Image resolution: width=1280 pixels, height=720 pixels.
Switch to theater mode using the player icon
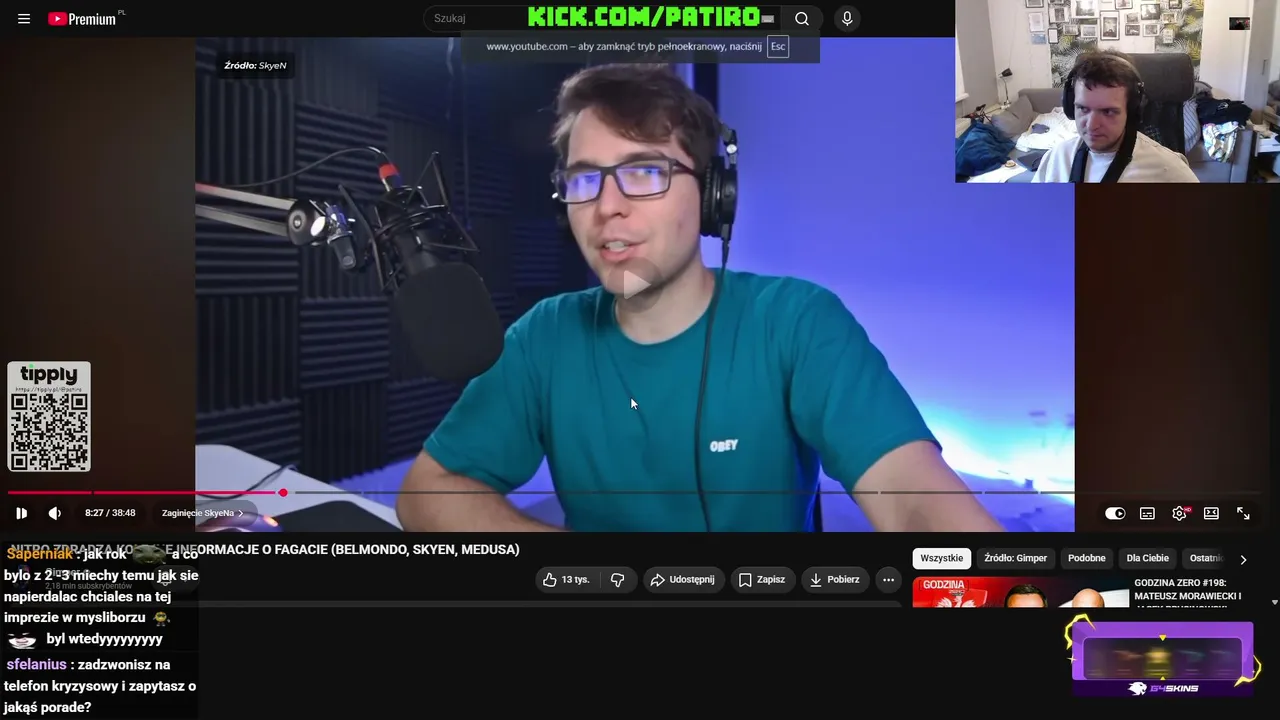[1211, 513]
